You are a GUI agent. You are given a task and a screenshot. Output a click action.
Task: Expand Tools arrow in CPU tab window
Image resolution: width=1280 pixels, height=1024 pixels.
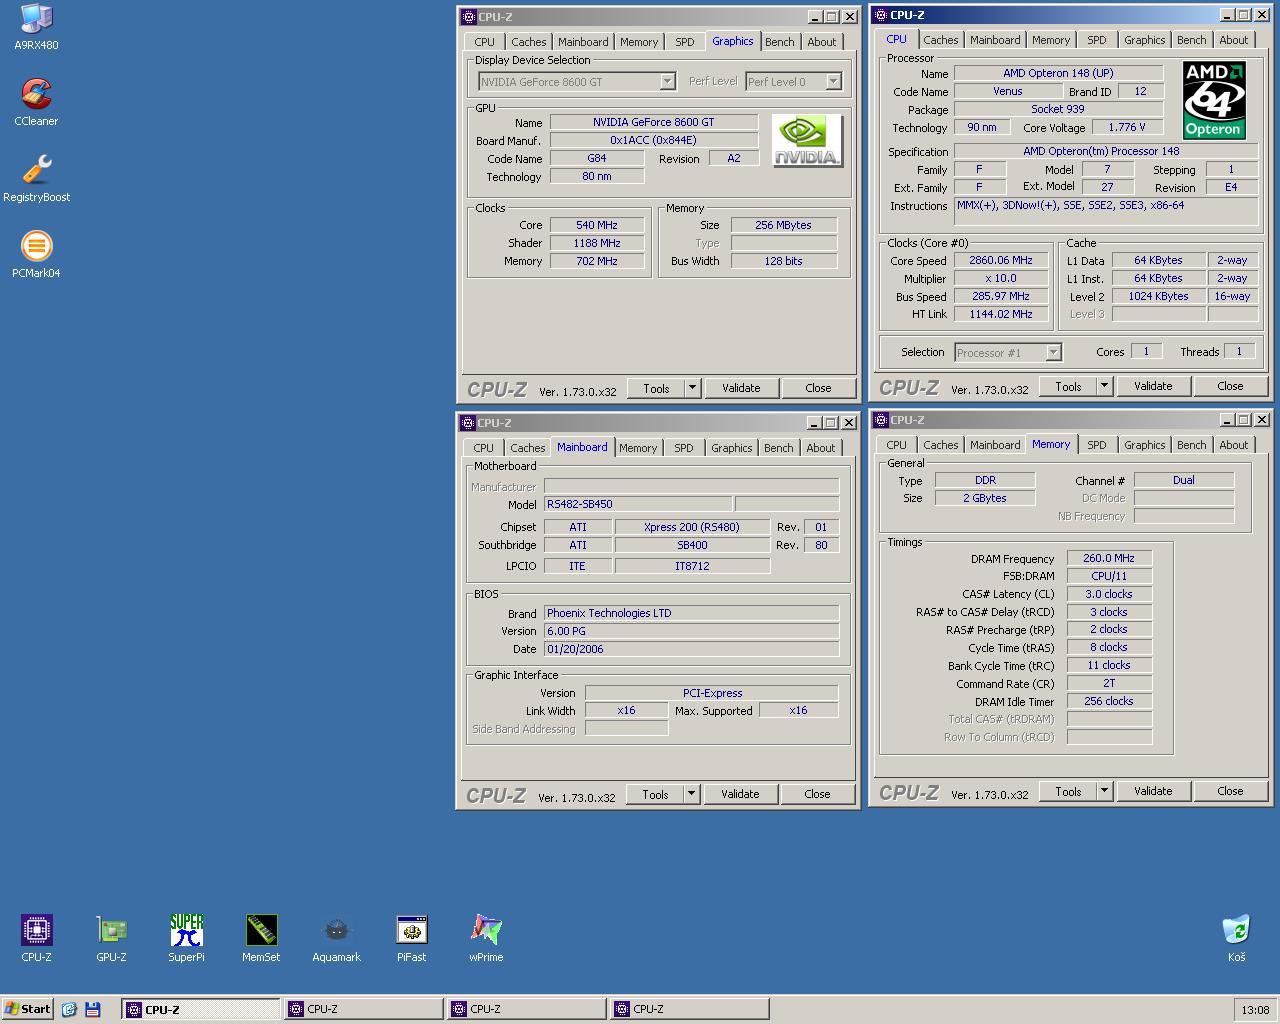(1104, 386)
